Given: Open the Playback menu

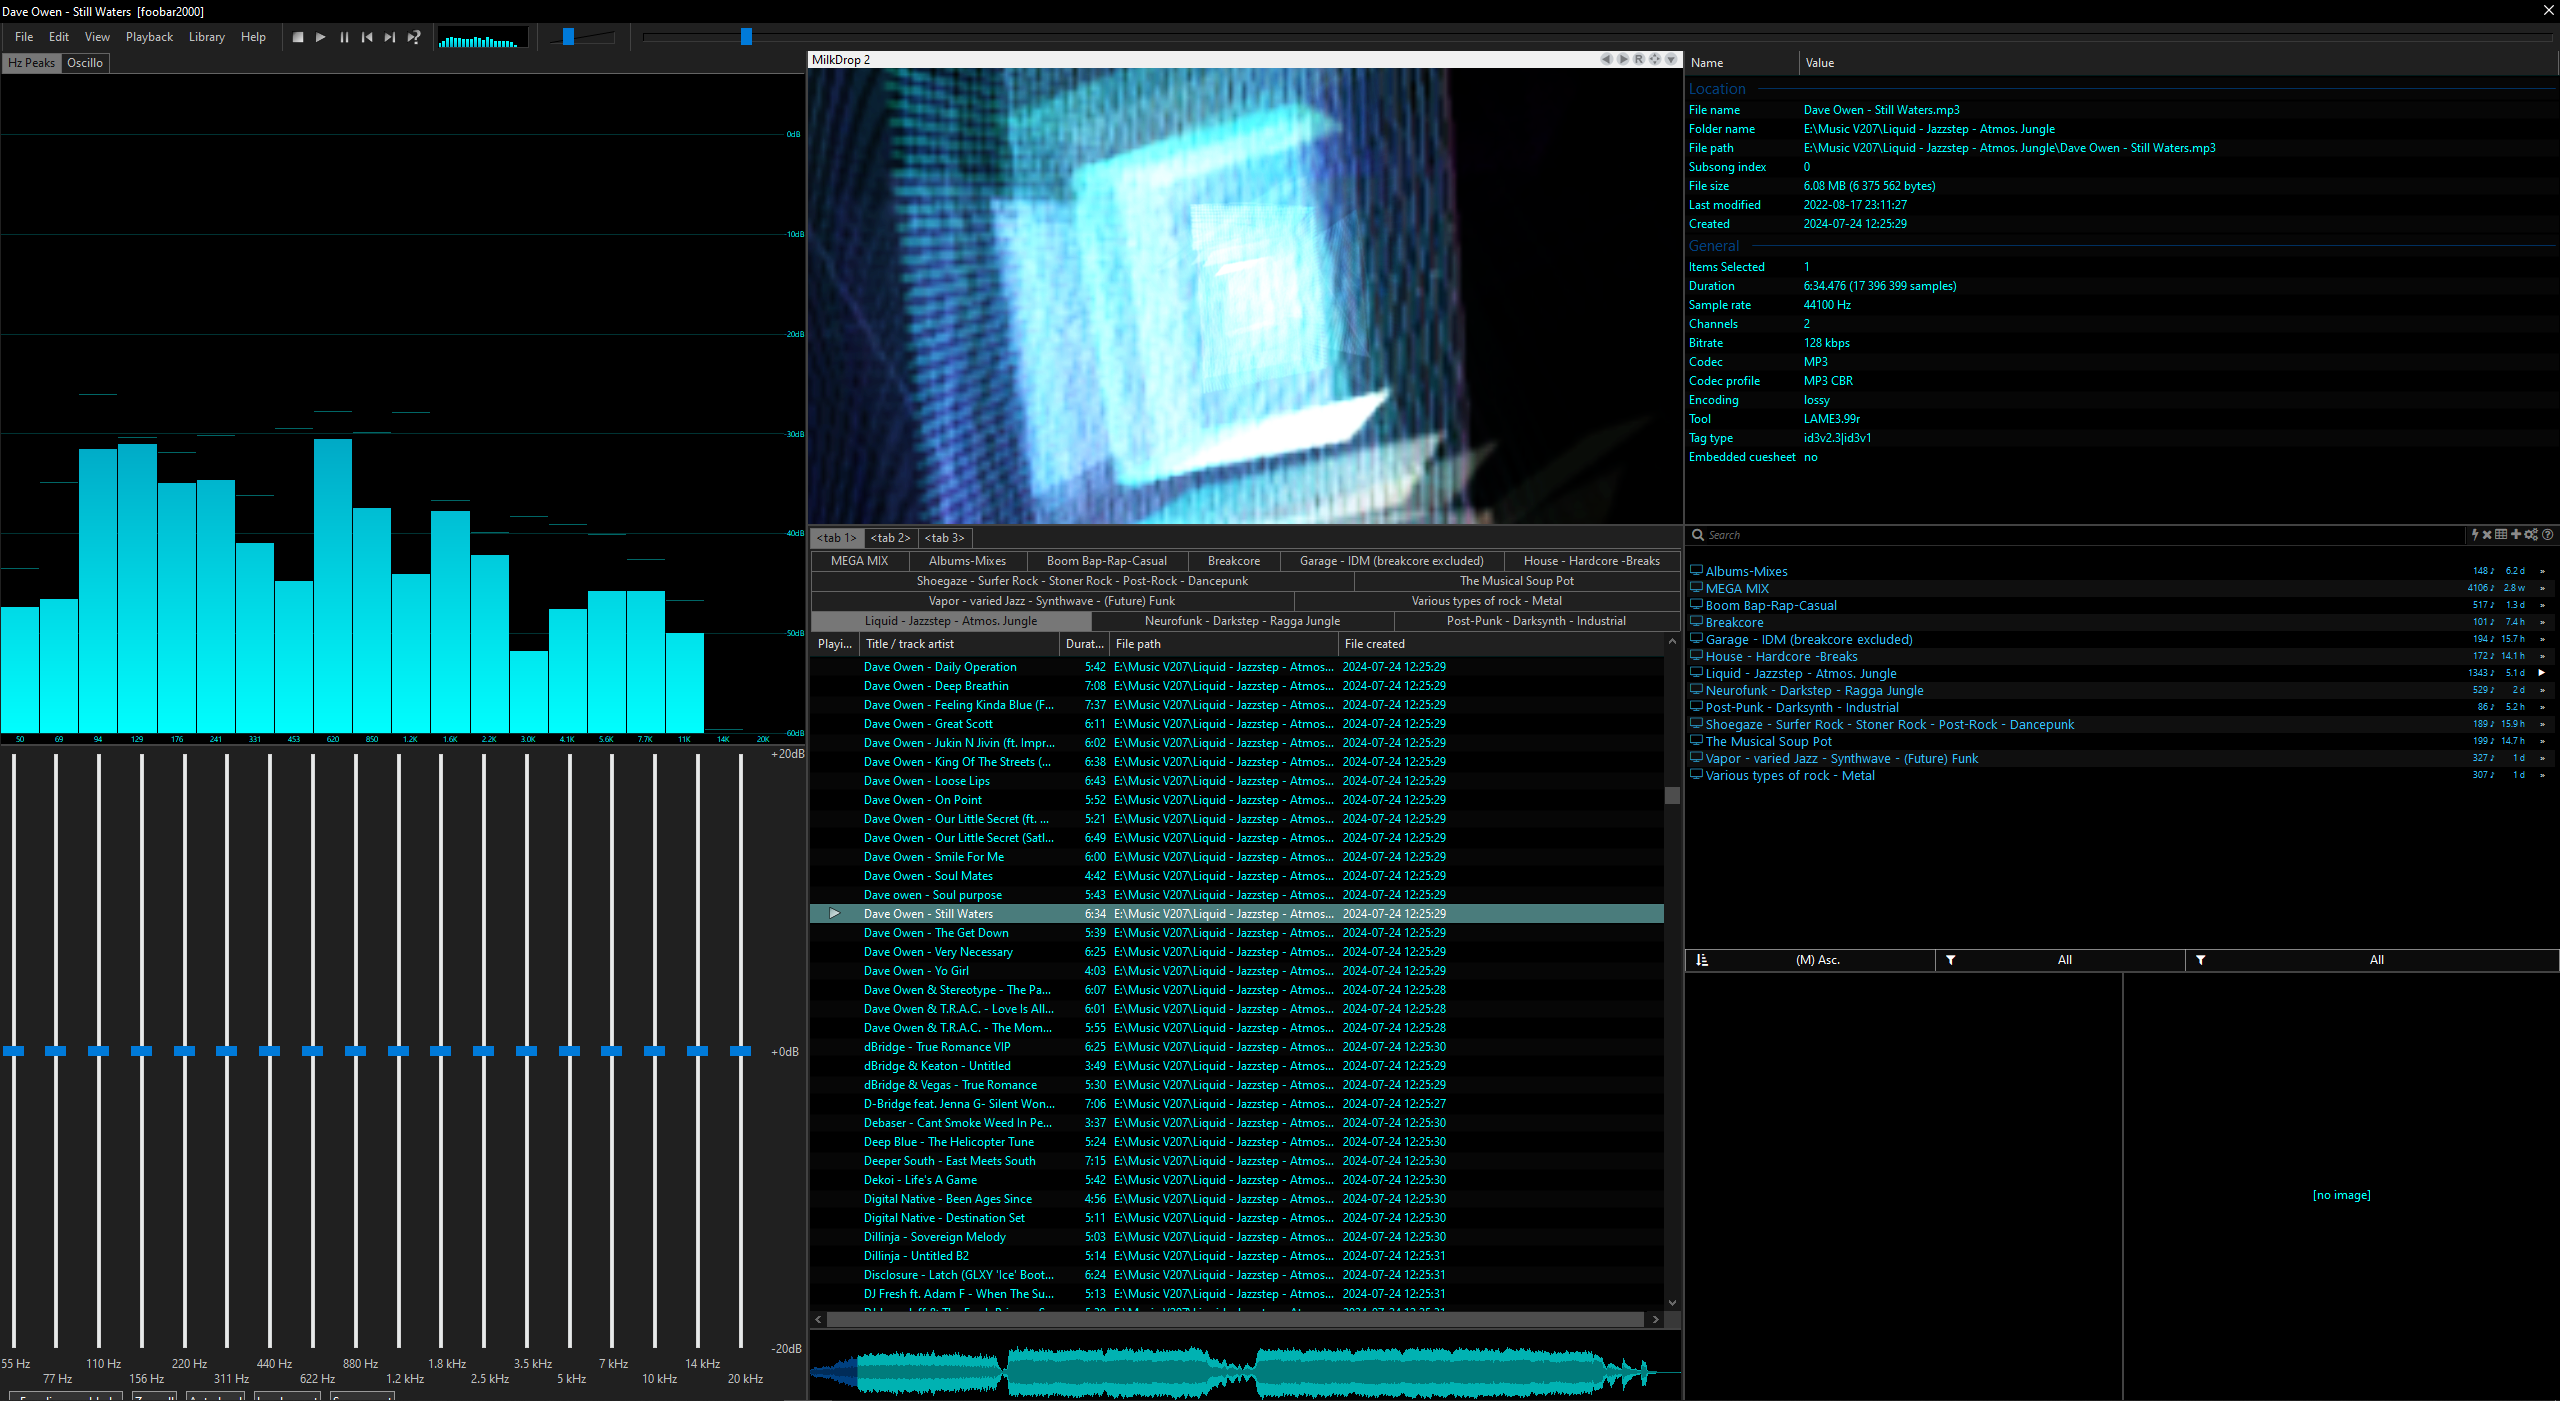Looking at the screenshot, I should (149, 37).
